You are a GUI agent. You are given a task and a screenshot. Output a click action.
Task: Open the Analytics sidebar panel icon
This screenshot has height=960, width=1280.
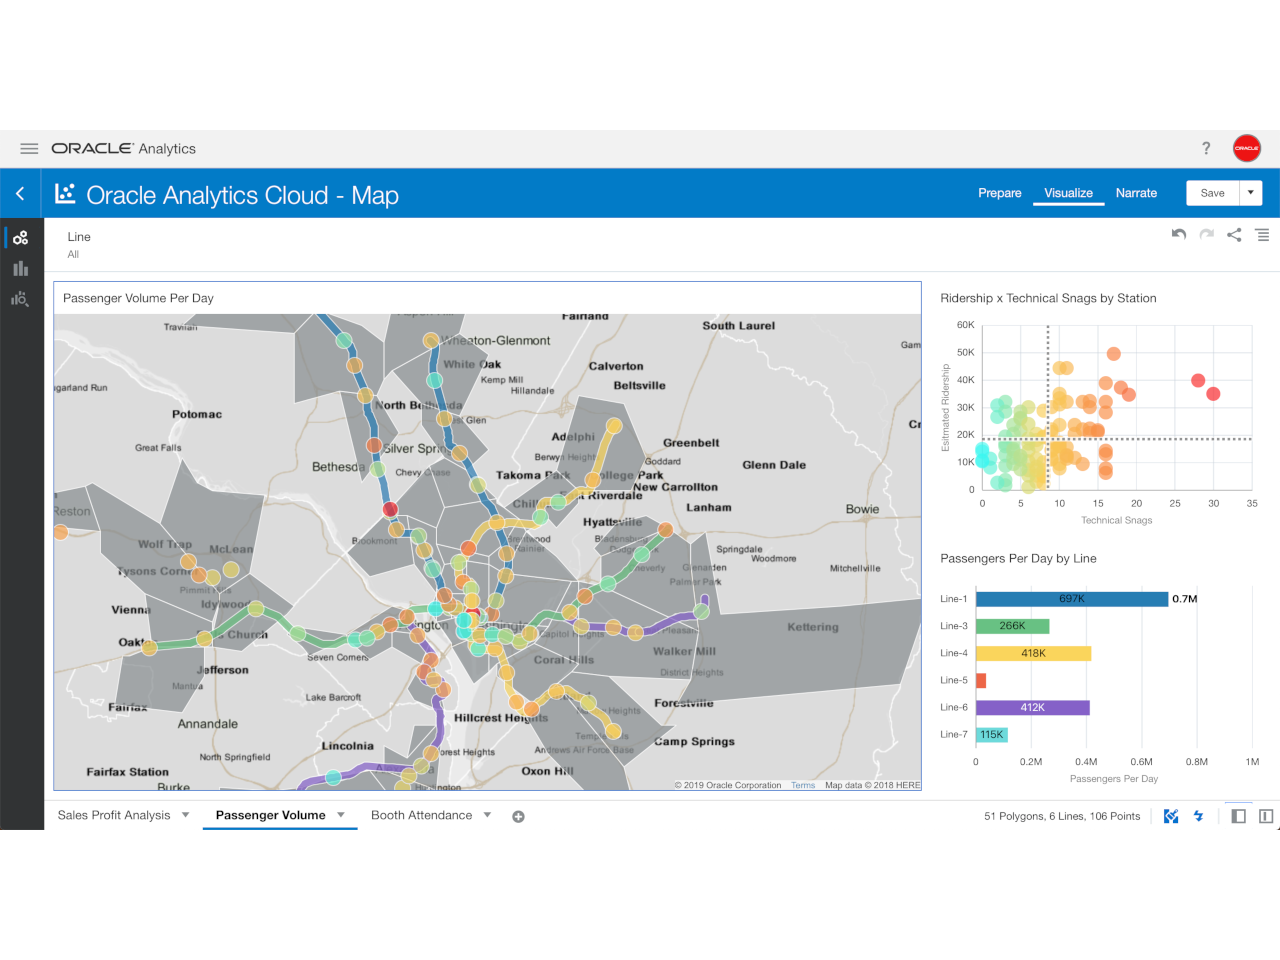point(20,298)
